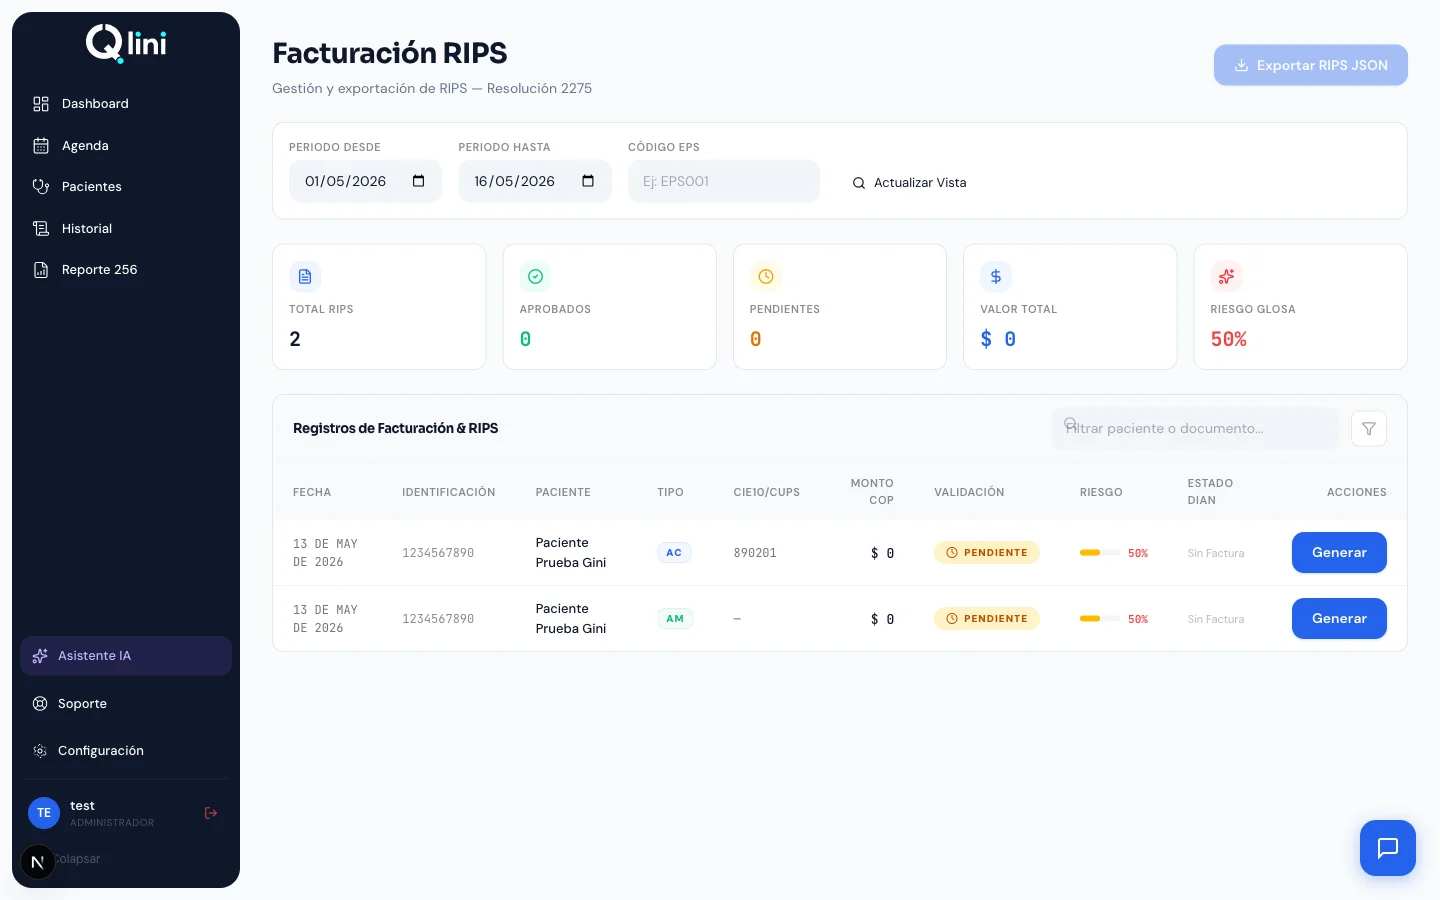
Task: Open calendar picker for Periodo Hasta
Action: pos(588,181)
